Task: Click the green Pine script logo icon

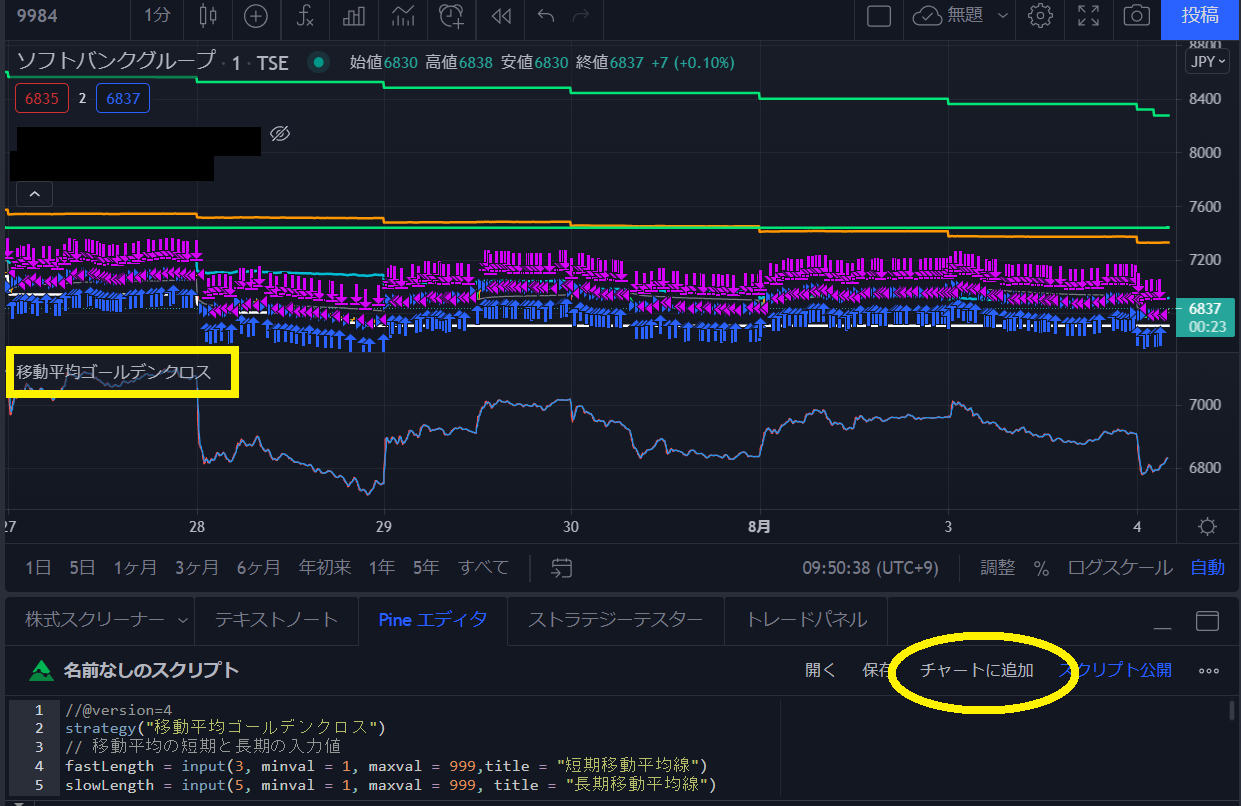Action: [41, 670]
